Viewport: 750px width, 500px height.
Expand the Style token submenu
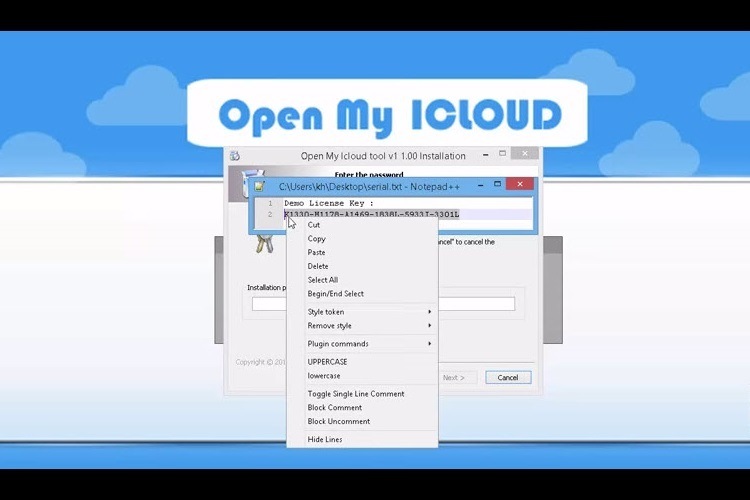362,312
